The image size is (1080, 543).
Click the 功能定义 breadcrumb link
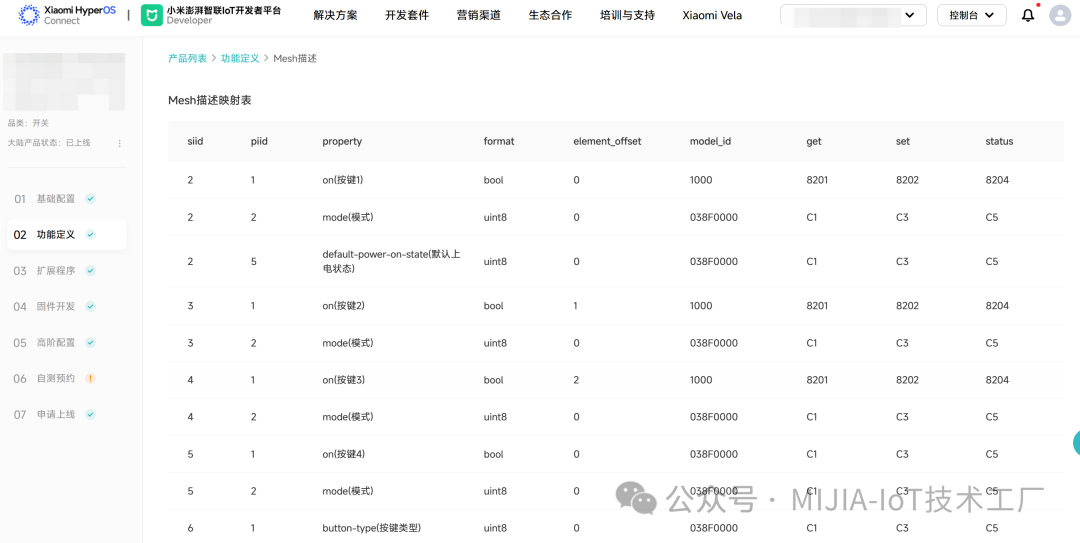[240, 59]
